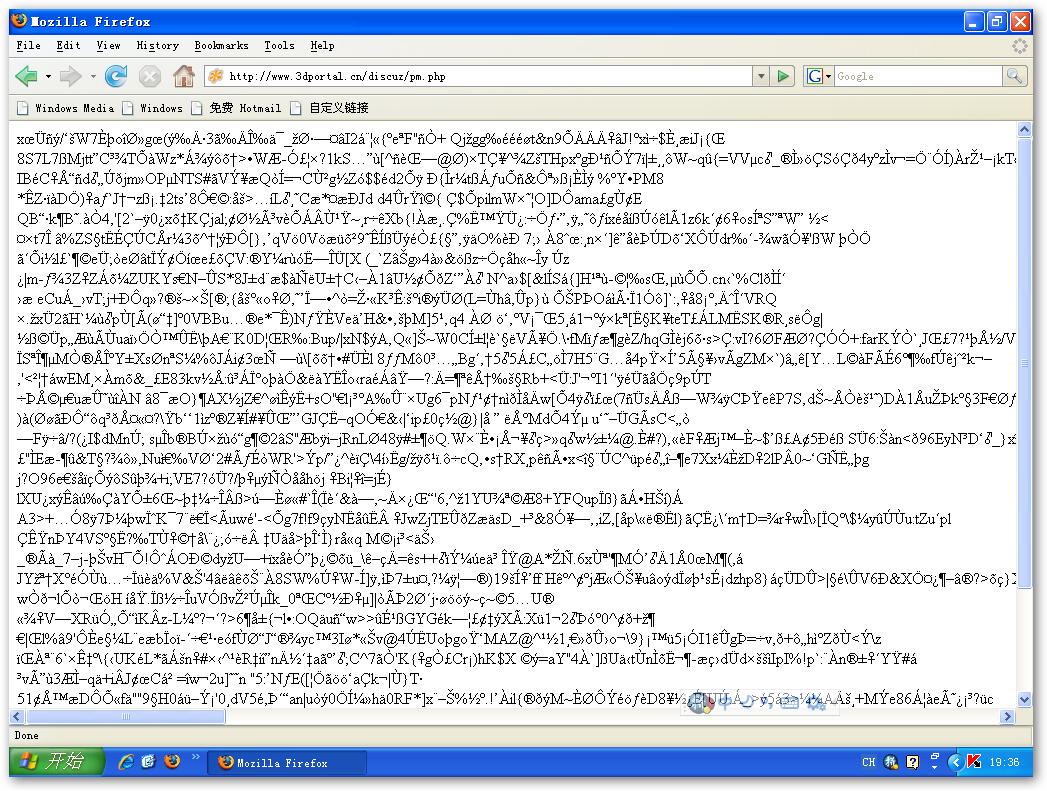This screenshot has width=1047, height=791.
Task: Go to the Home page
Action: 184,76
